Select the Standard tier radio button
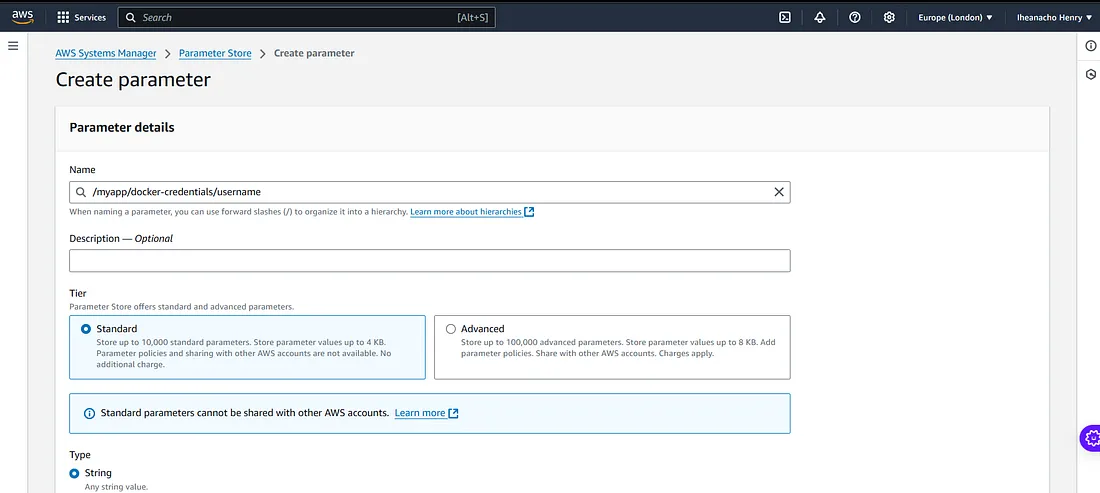1100x493 pixels. coord(86,328)
